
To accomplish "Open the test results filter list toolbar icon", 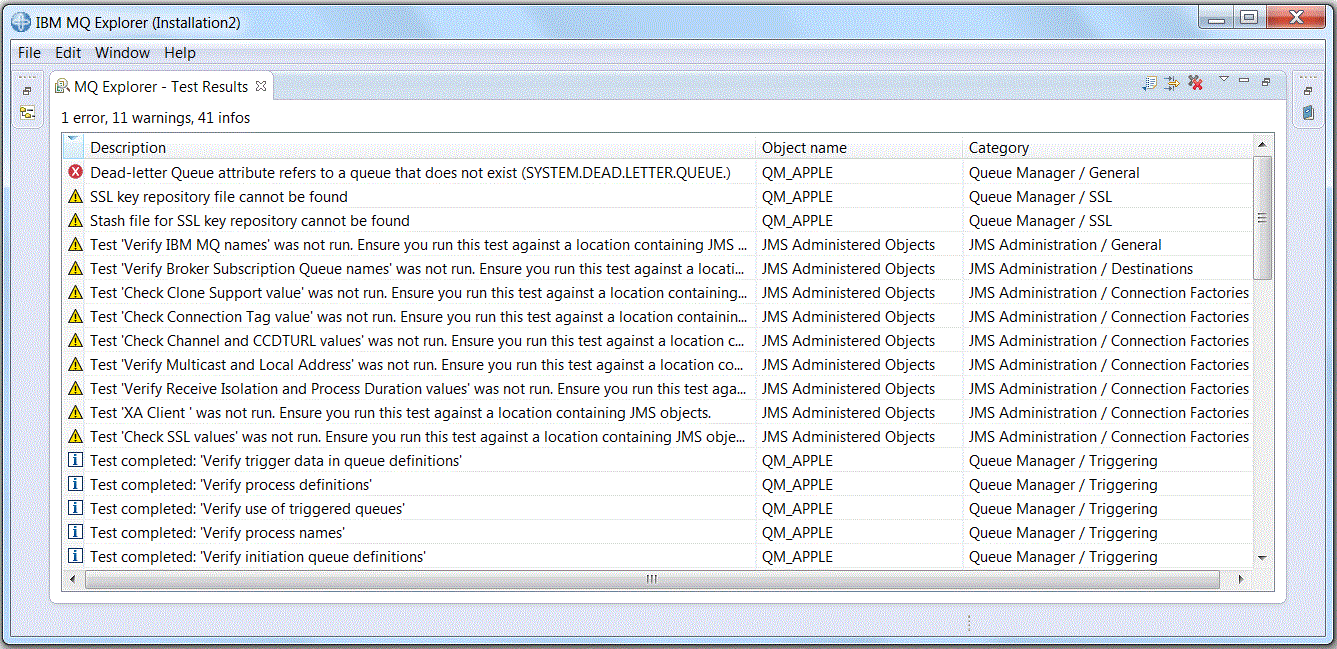I will [1150, 84].
